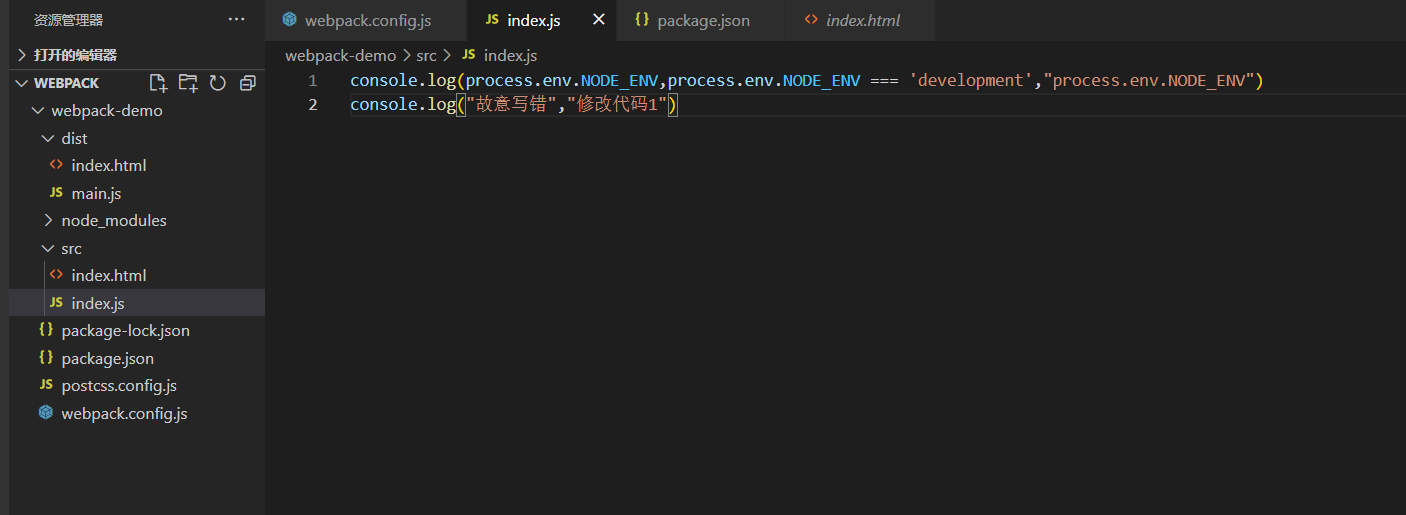Collapse all folders in explorer

(248, 83)
